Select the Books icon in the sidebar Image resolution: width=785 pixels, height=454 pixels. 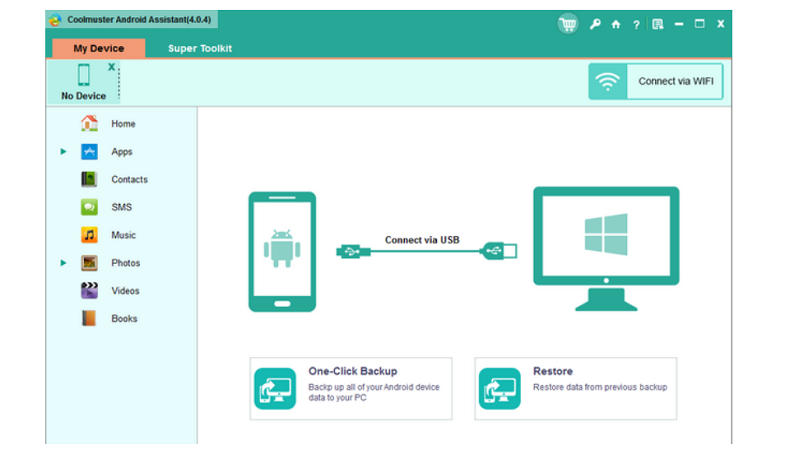pyautogui.click(x=89, y=318)
